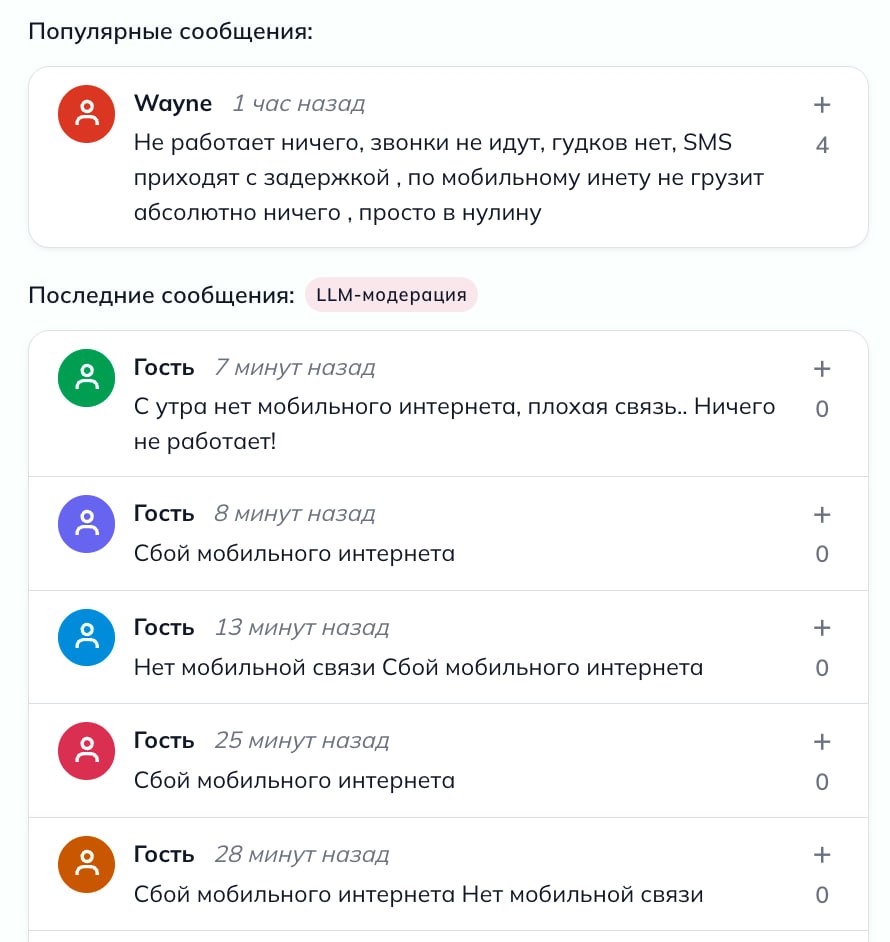Click the "1 час назад" timestamp
The image size is (890, 942).
(298, 103)
